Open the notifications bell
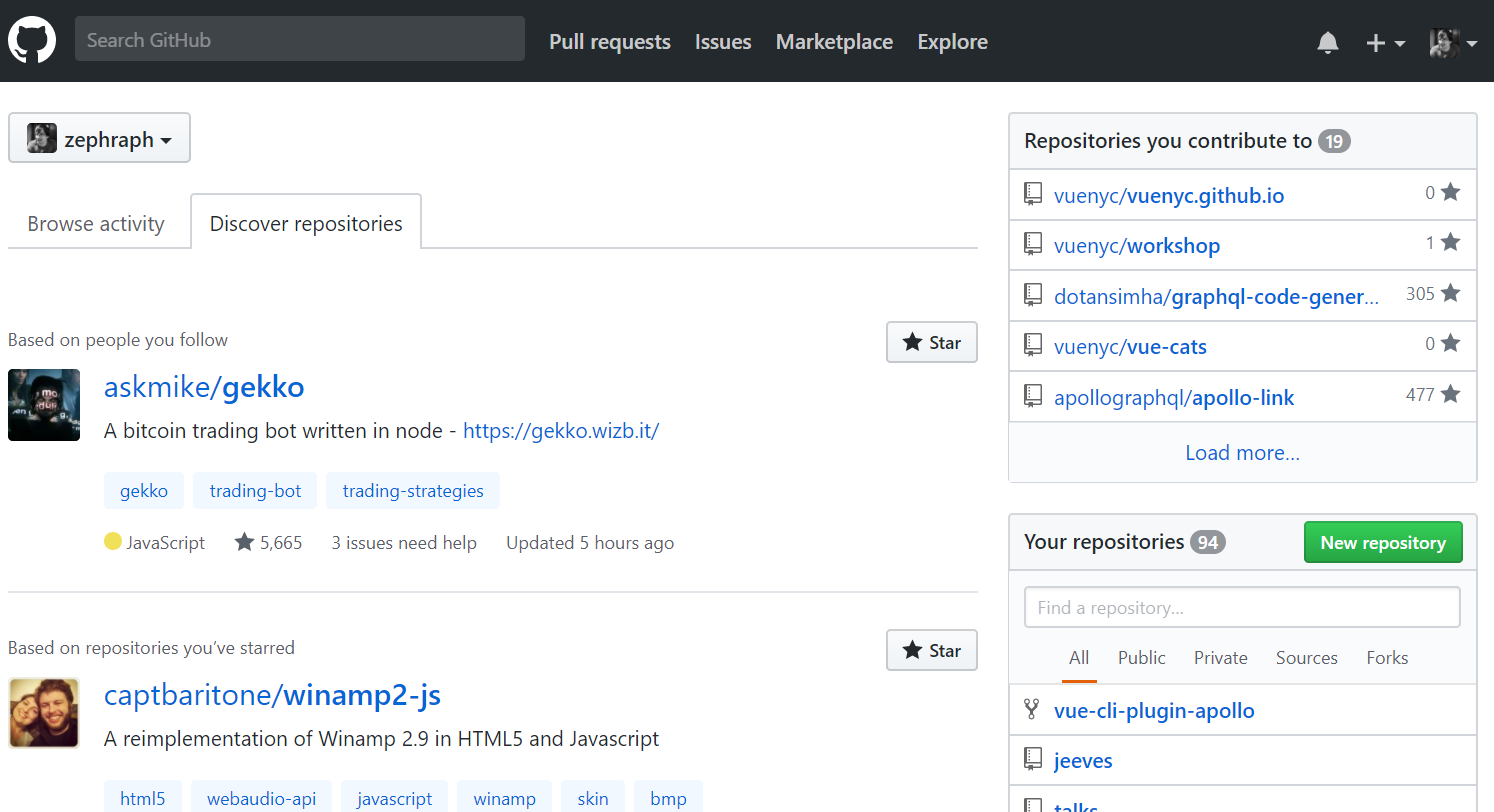1494x812 pixels. (1328, 42)
